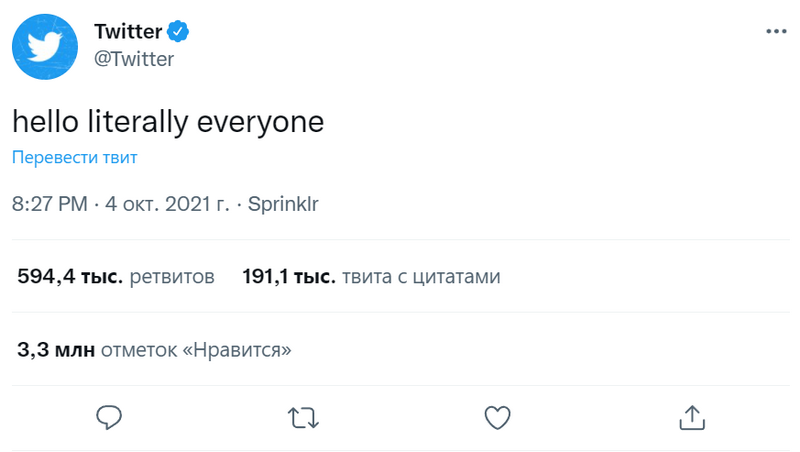
Task: Click the bold Twitter display name
Action: (128, 32)
